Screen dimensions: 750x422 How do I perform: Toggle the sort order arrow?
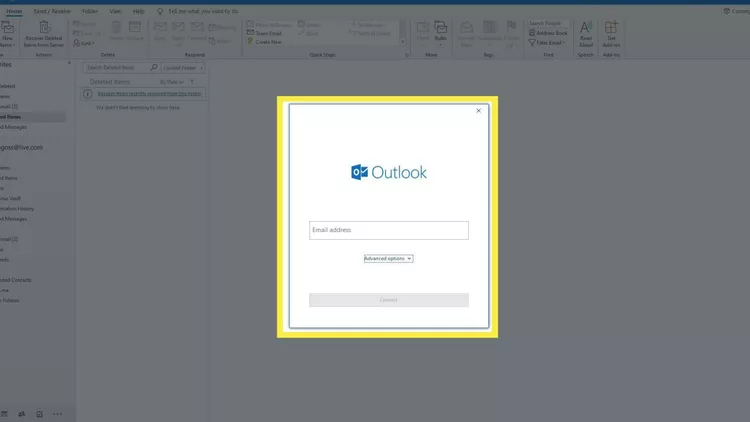[192, 82]
